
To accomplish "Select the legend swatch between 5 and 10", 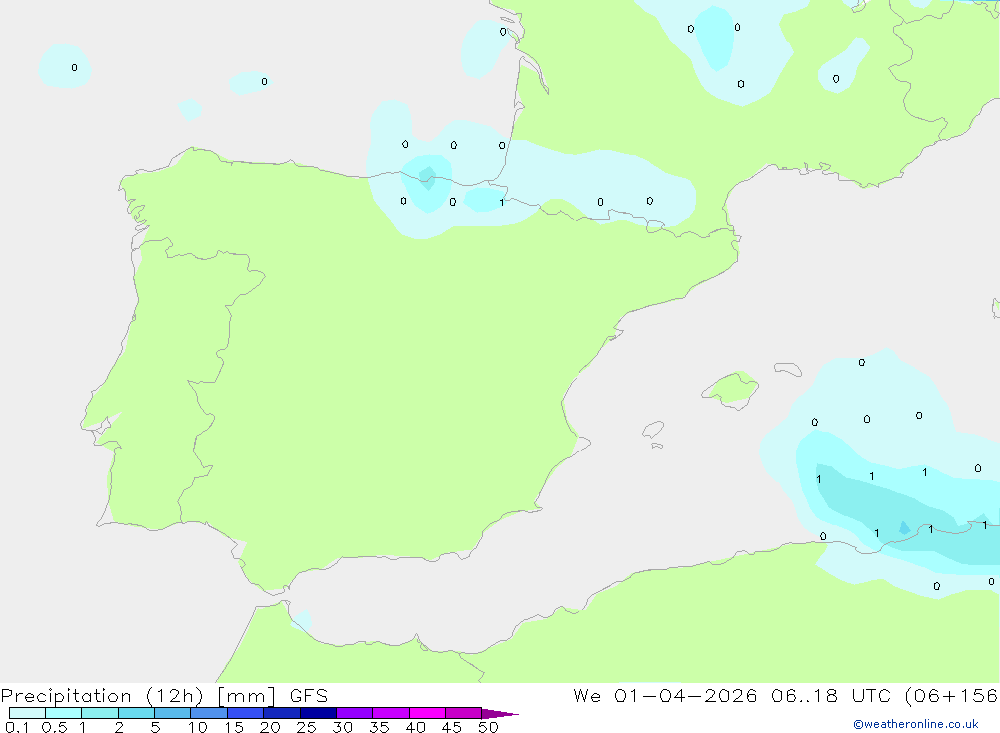I will coord(172,713).
